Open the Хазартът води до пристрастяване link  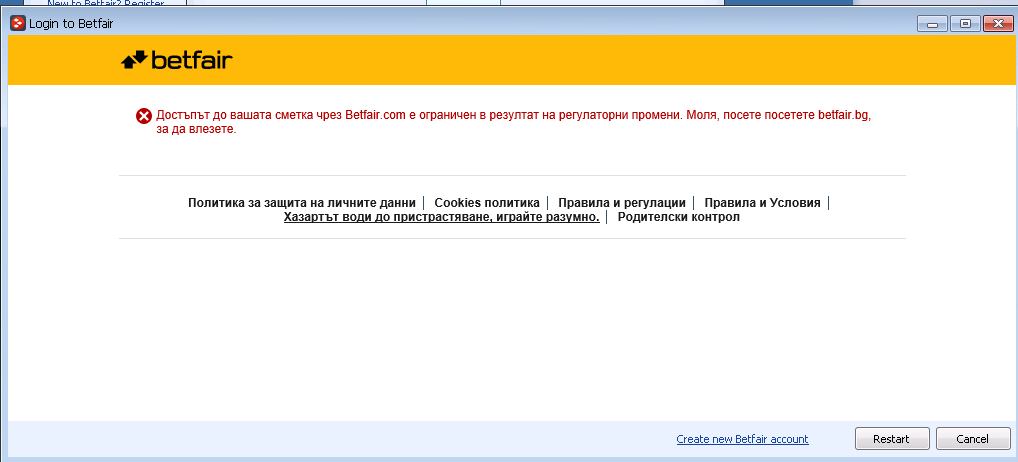(x=441, y=217)
